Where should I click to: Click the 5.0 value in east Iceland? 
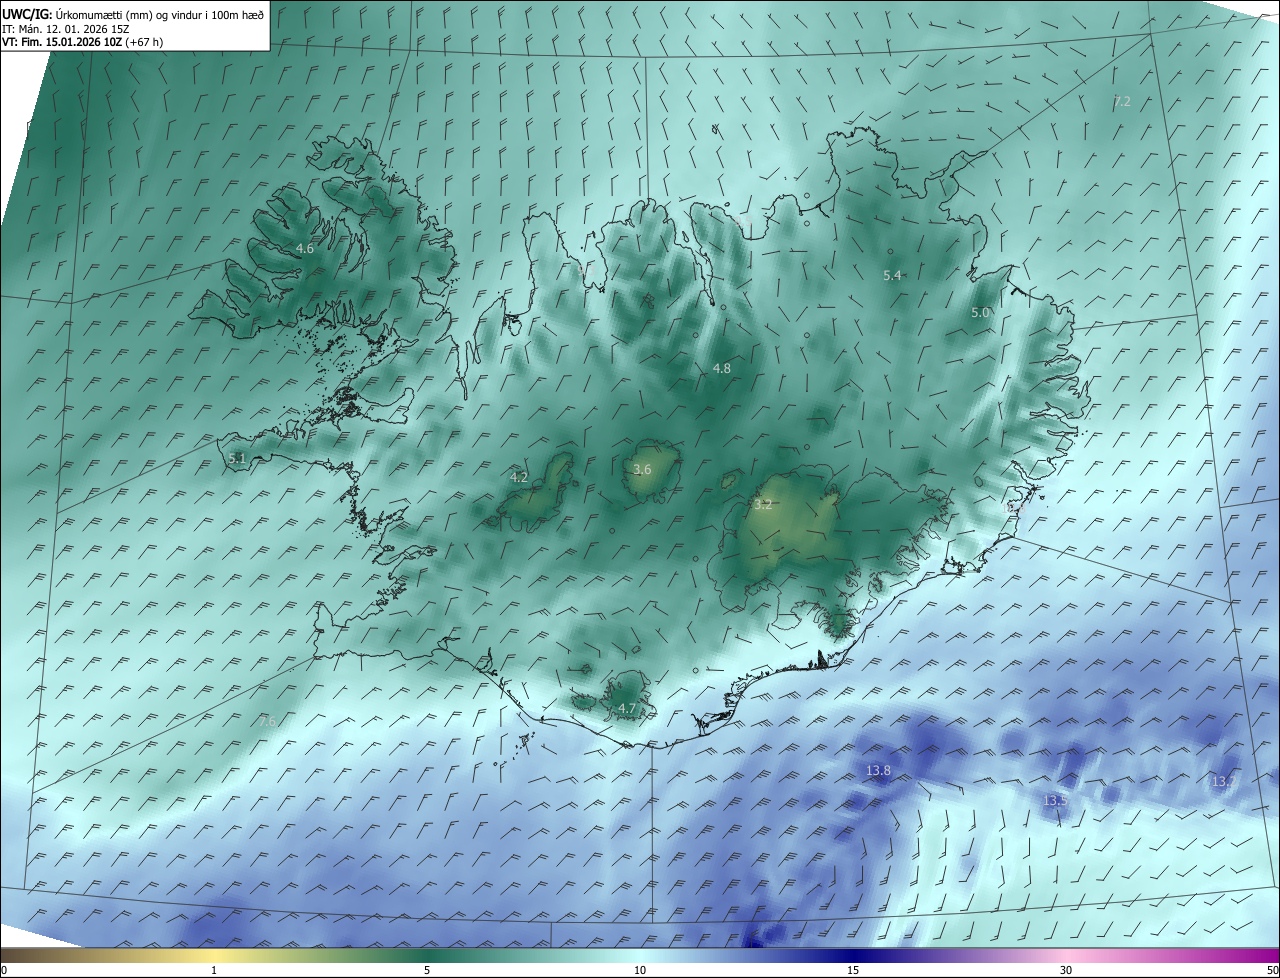[981, 312]
